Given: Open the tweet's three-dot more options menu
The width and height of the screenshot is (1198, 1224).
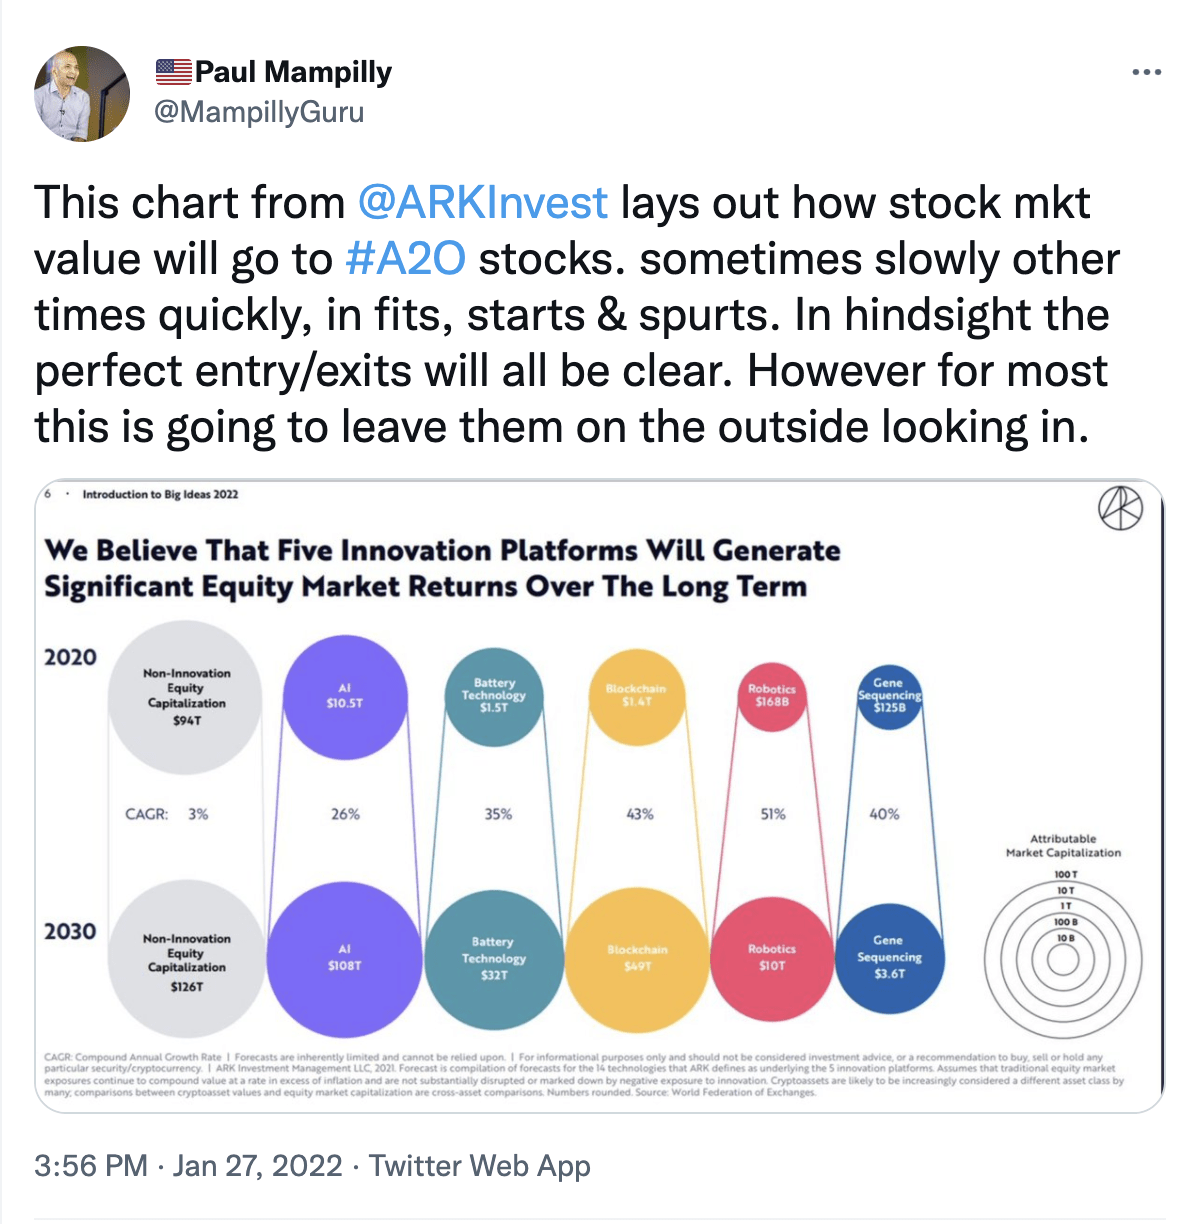Looking at the screenshot, I should tap(1146, 73).
